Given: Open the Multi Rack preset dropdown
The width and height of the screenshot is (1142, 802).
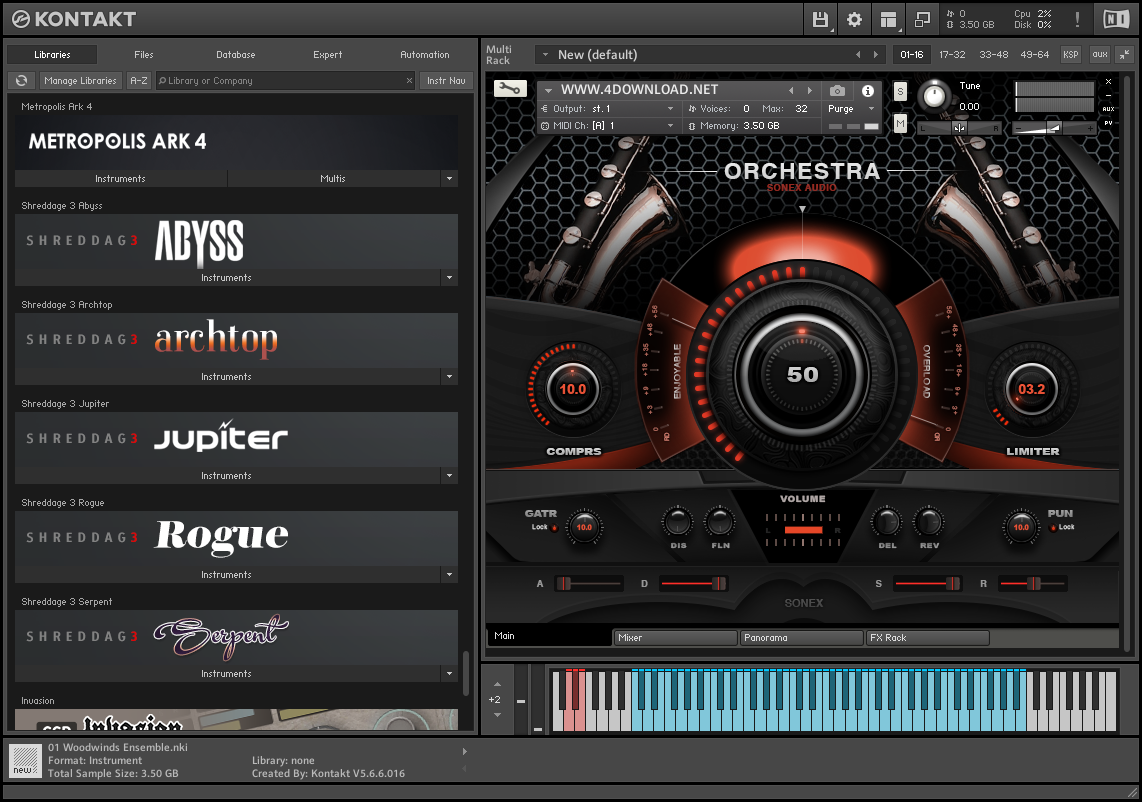Looking at the screenshot, I should point(545,55).
